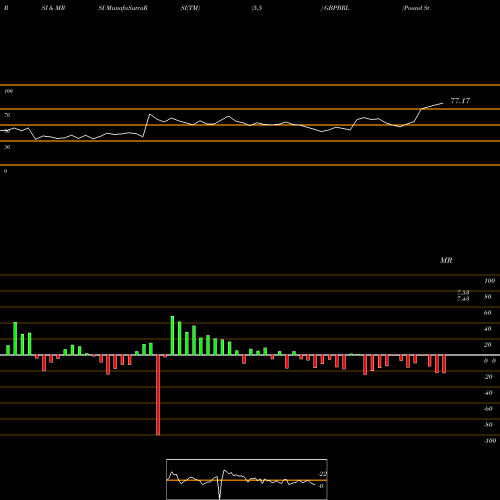
Task: Click the 40 label on the MR scale
Action: [x=488, y=329]
